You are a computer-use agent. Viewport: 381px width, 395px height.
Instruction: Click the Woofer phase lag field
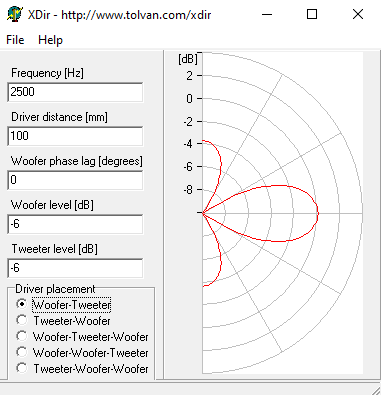coord(75,180)
